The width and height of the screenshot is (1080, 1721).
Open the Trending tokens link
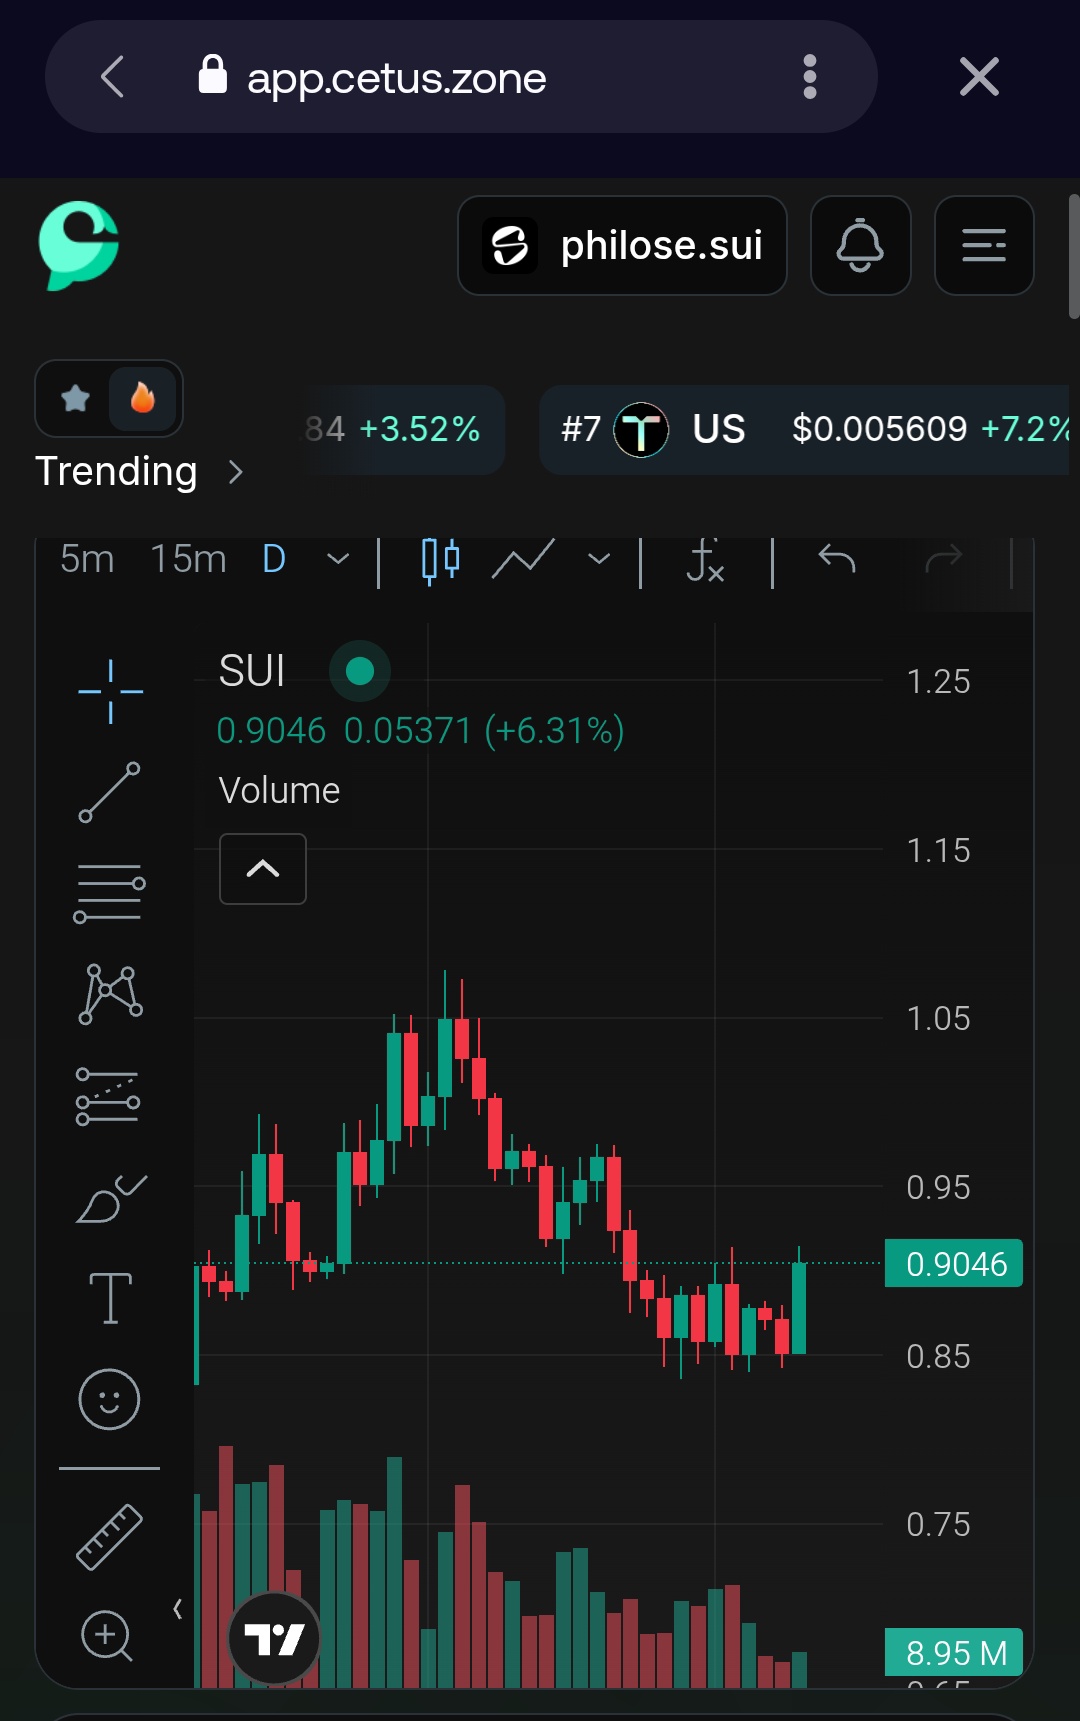coord(138,471)
